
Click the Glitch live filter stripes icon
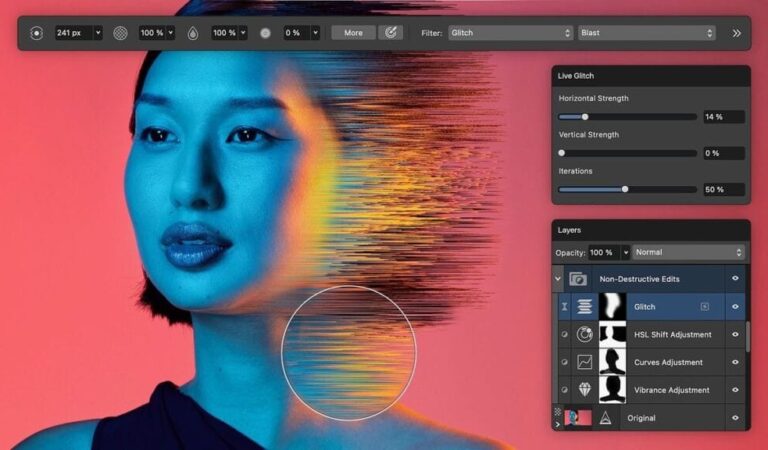(x=584, y=307)
